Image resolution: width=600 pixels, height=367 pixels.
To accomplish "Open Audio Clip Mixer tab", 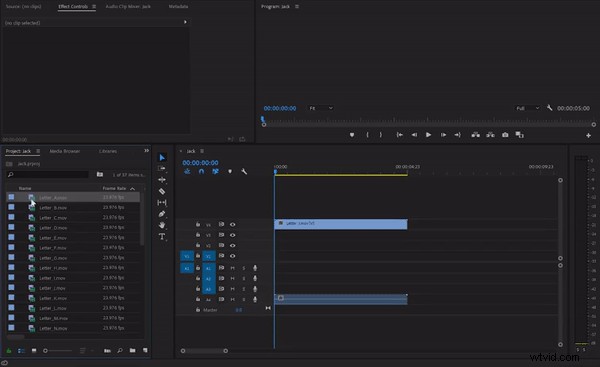I will pos(128,7).
